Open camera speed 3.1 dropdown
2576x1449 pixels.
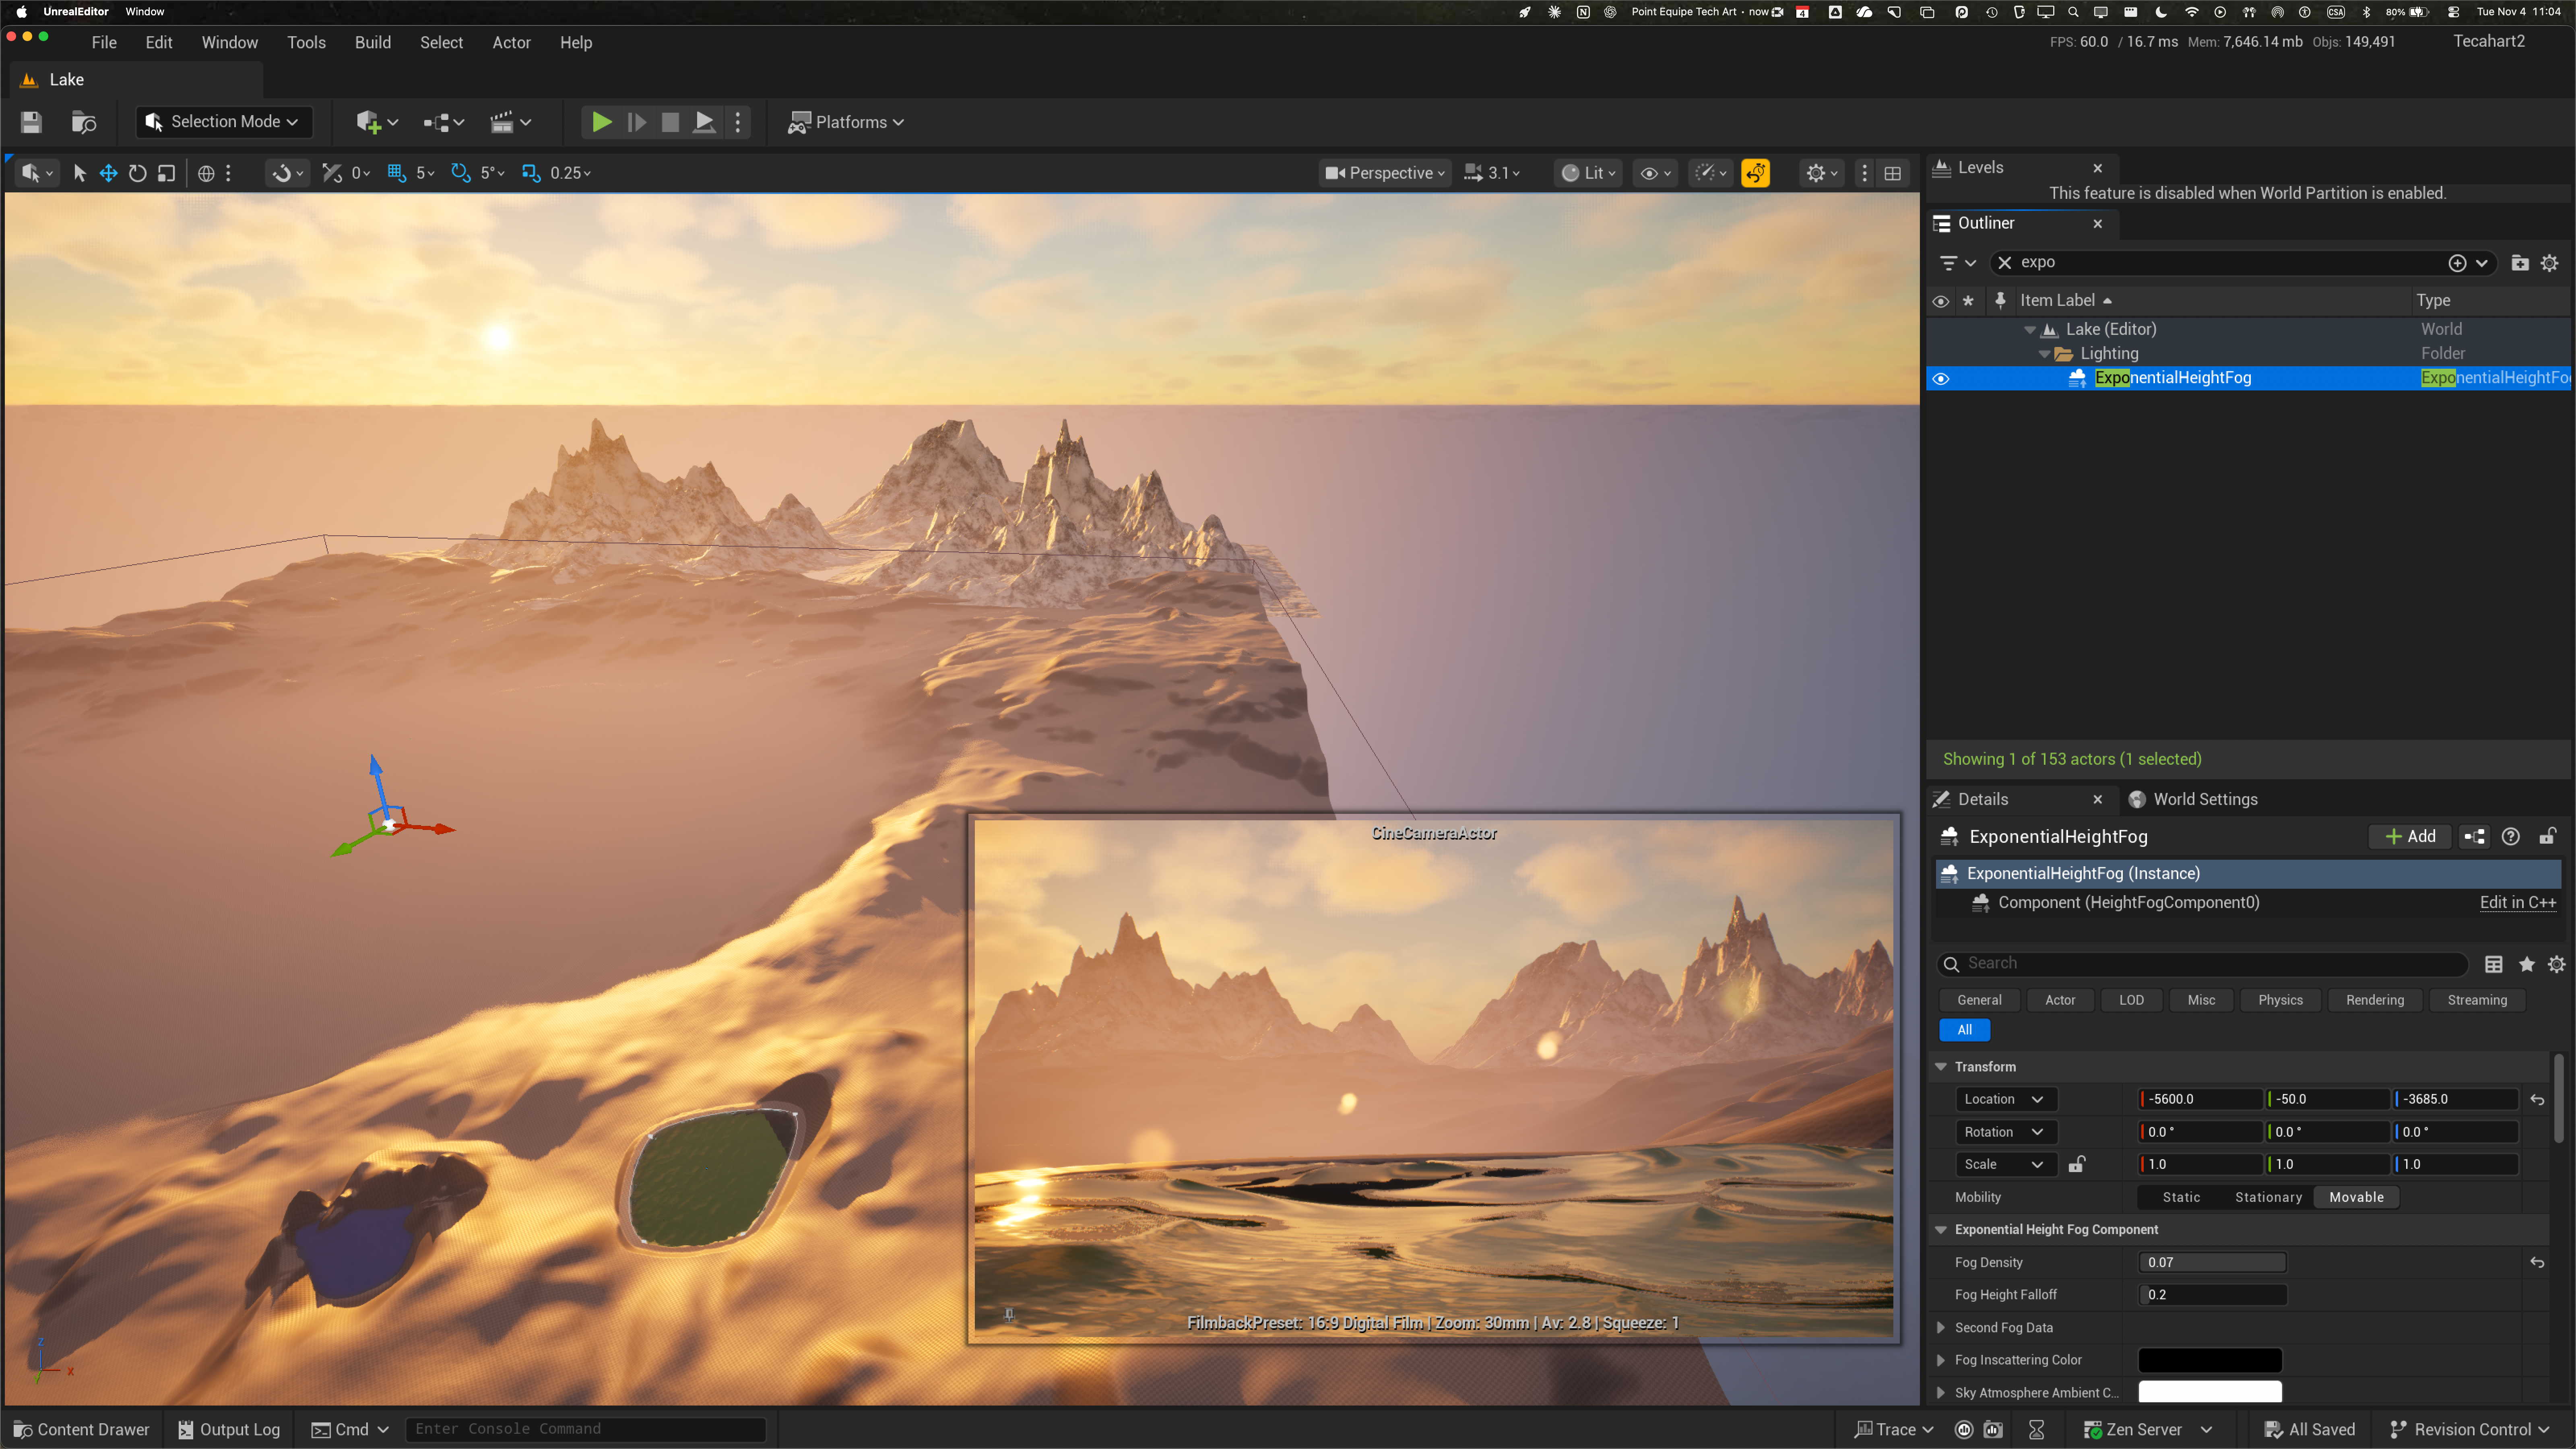point(1492,173)
